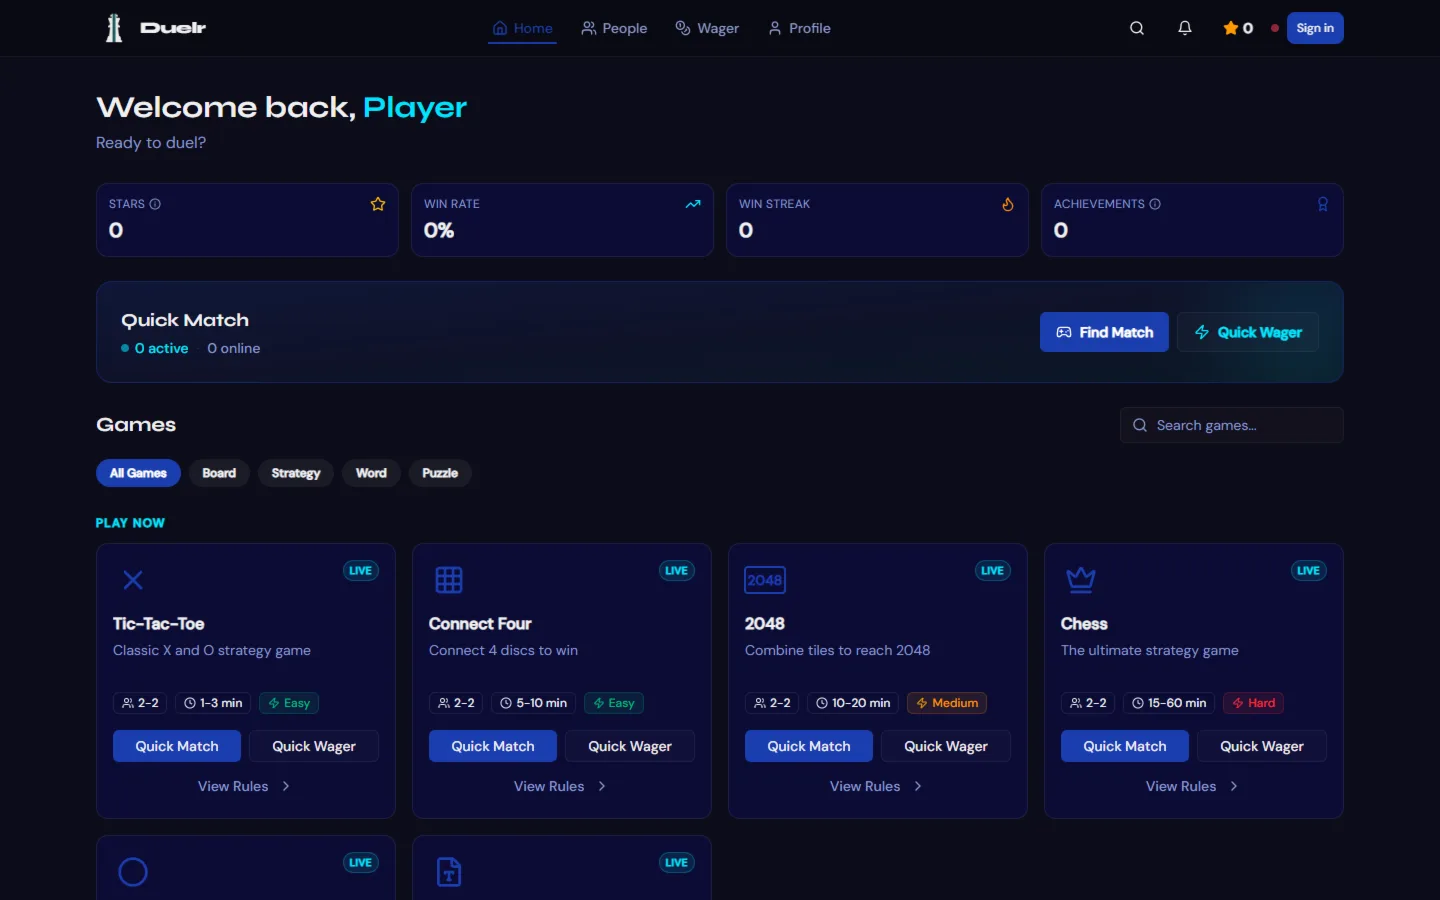Viewport: 1440px width, 900px height.
Task: Click the info icon next to ACHIEVEMENTS
Action: pyautogui.click(x=1155, y=204)
